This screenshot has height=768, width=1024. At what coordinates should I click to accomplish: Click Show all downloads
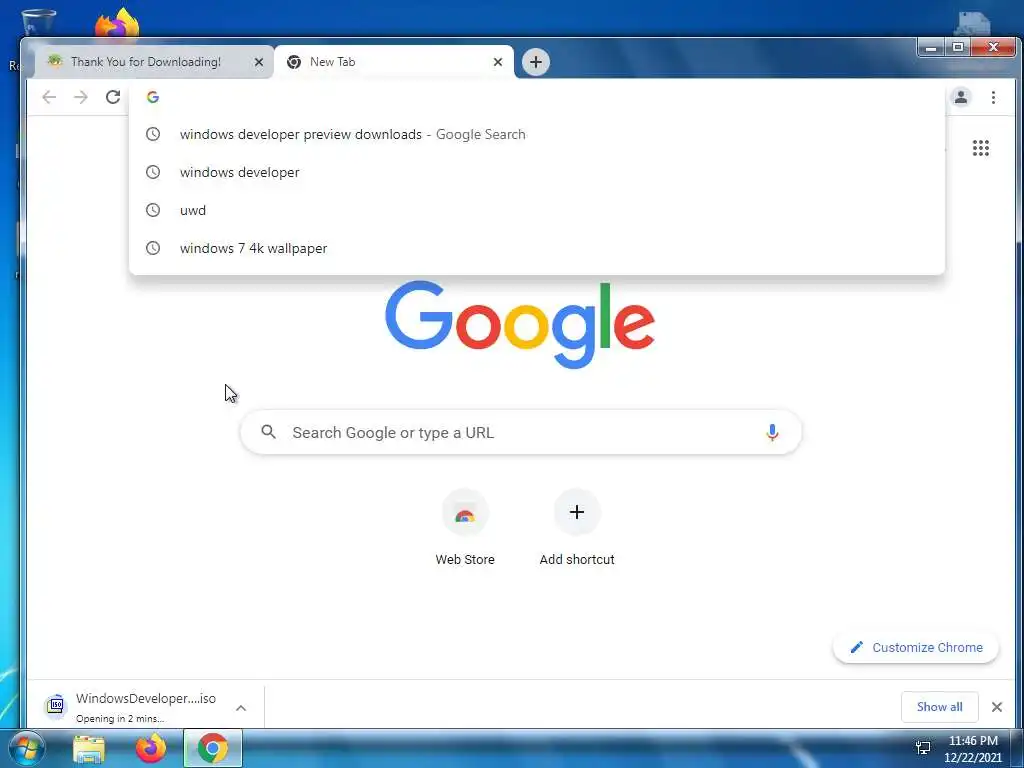[x=939, y=707]
